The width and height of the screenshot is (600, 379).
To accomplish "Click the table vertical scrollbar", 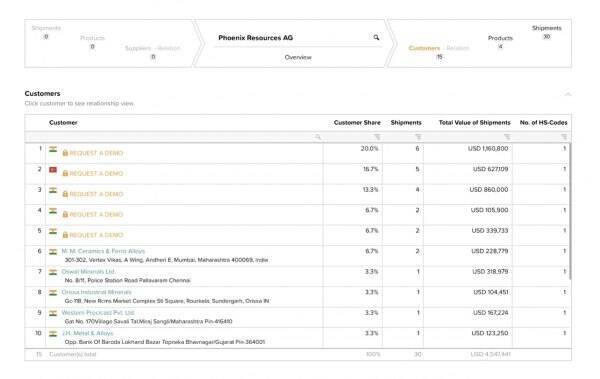I will coord(570,211).
